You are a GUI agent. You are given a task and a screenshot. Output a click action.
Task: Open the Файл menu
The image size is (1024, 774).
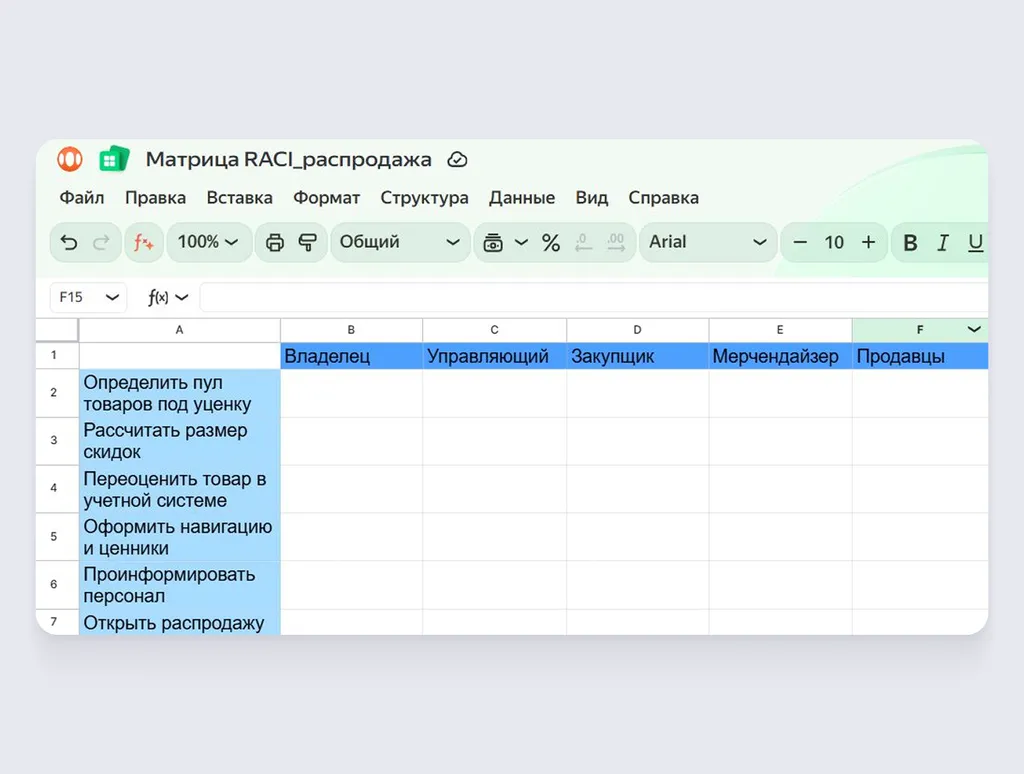point(82,198)
